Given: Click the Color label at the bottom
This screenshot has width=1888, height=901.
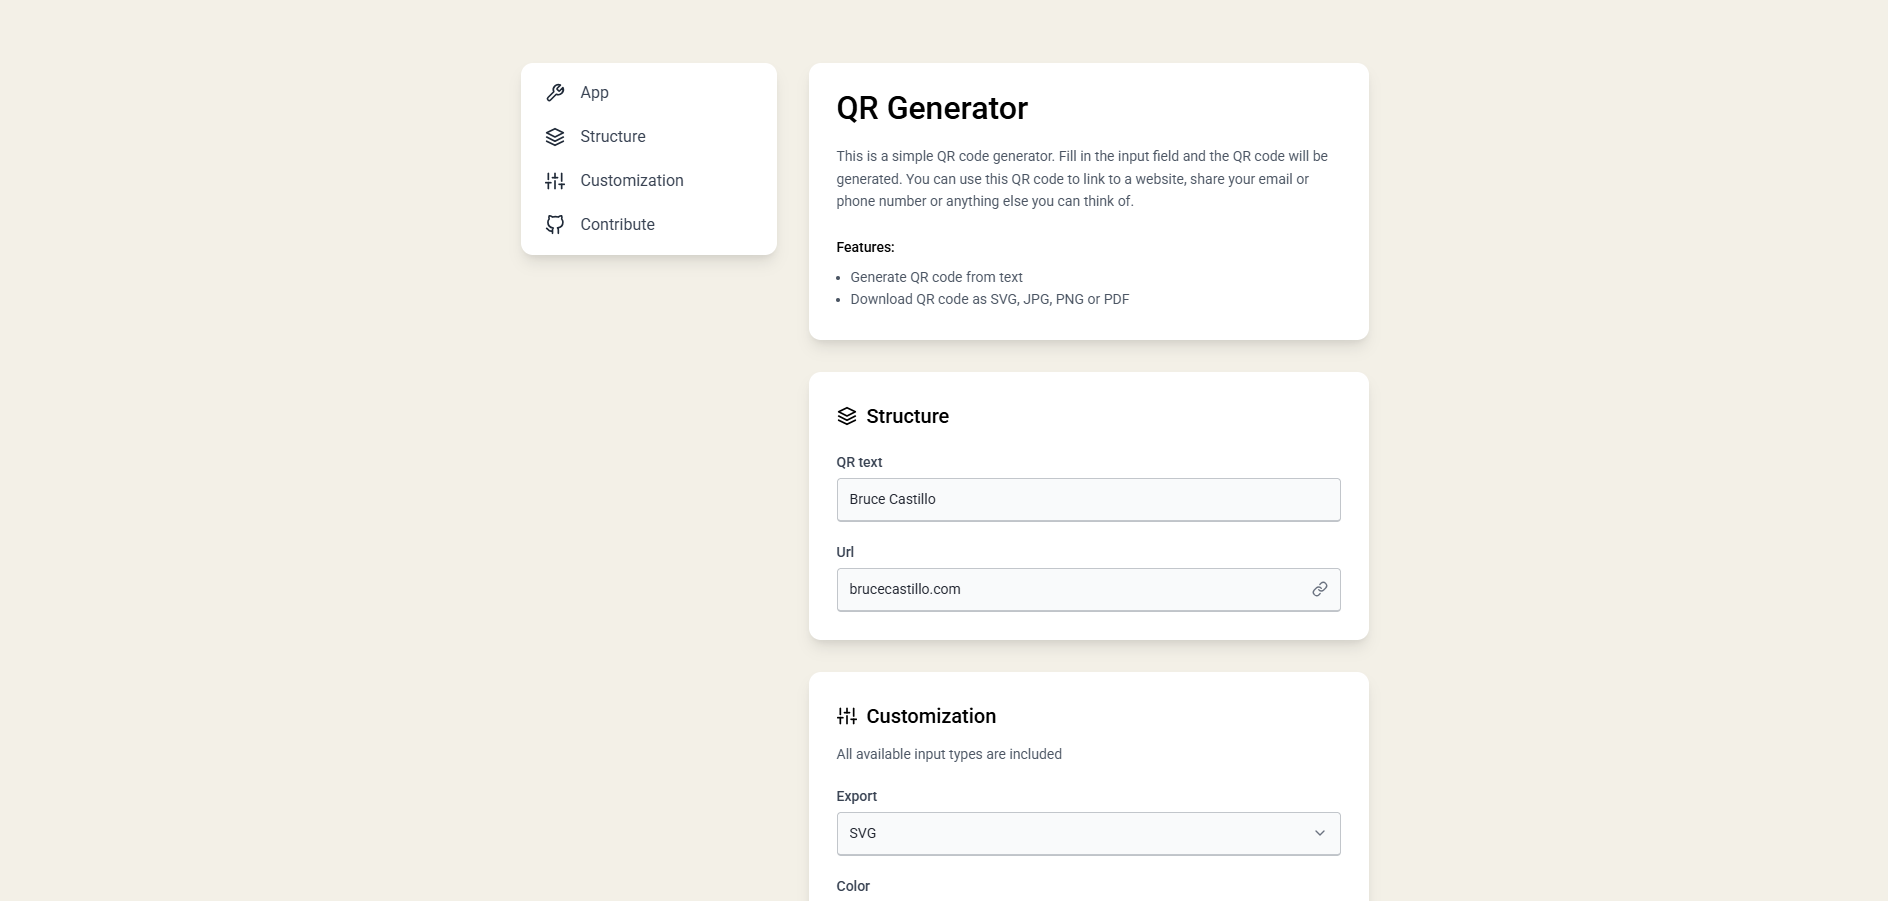Looking at the screenshot, I should (853, 886).
